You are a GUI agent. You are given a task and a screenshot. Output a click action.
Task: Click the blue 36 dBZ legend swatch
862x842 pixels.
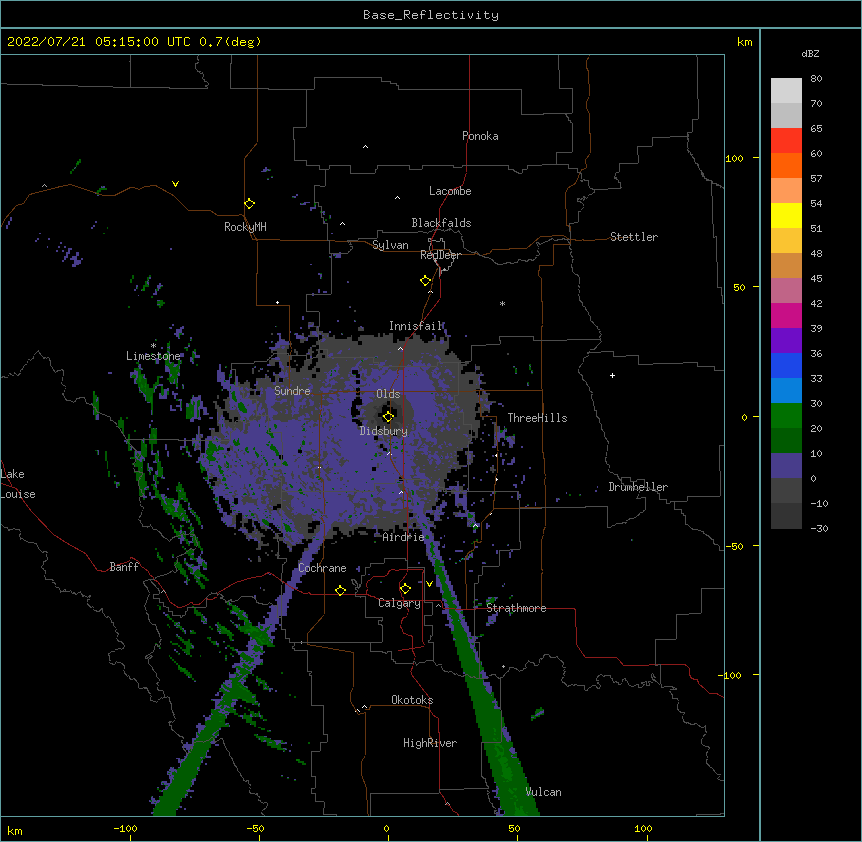click(786, 365)
